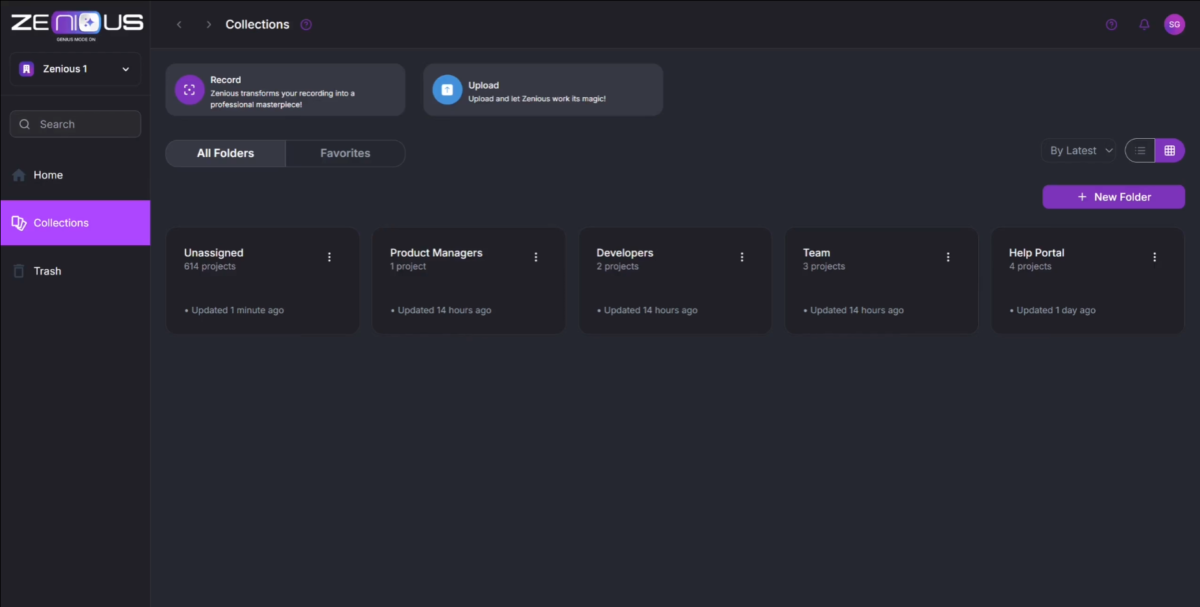Open options menu for Product Managers folder
This screenshot has width=1200, height=607.
(x=535, y=257)
